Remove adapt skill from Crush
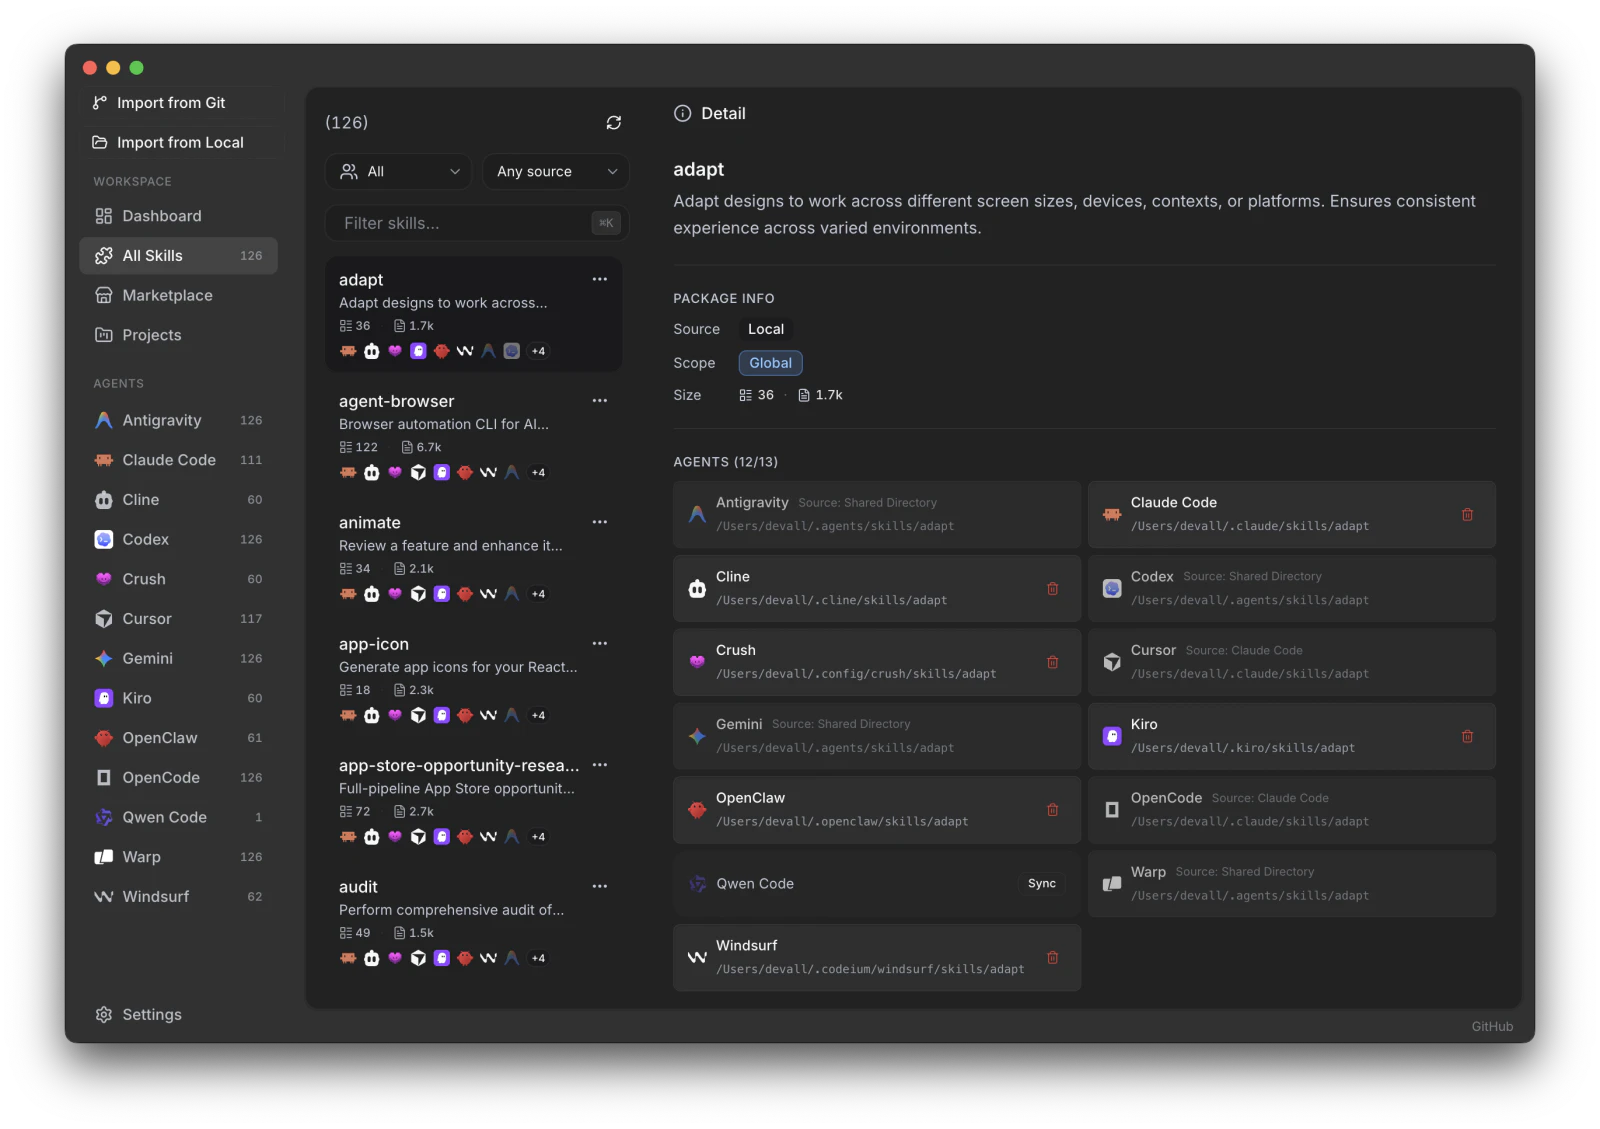The width and height of the screenshot is (1600, 1129). click(x=1052, y=662)
